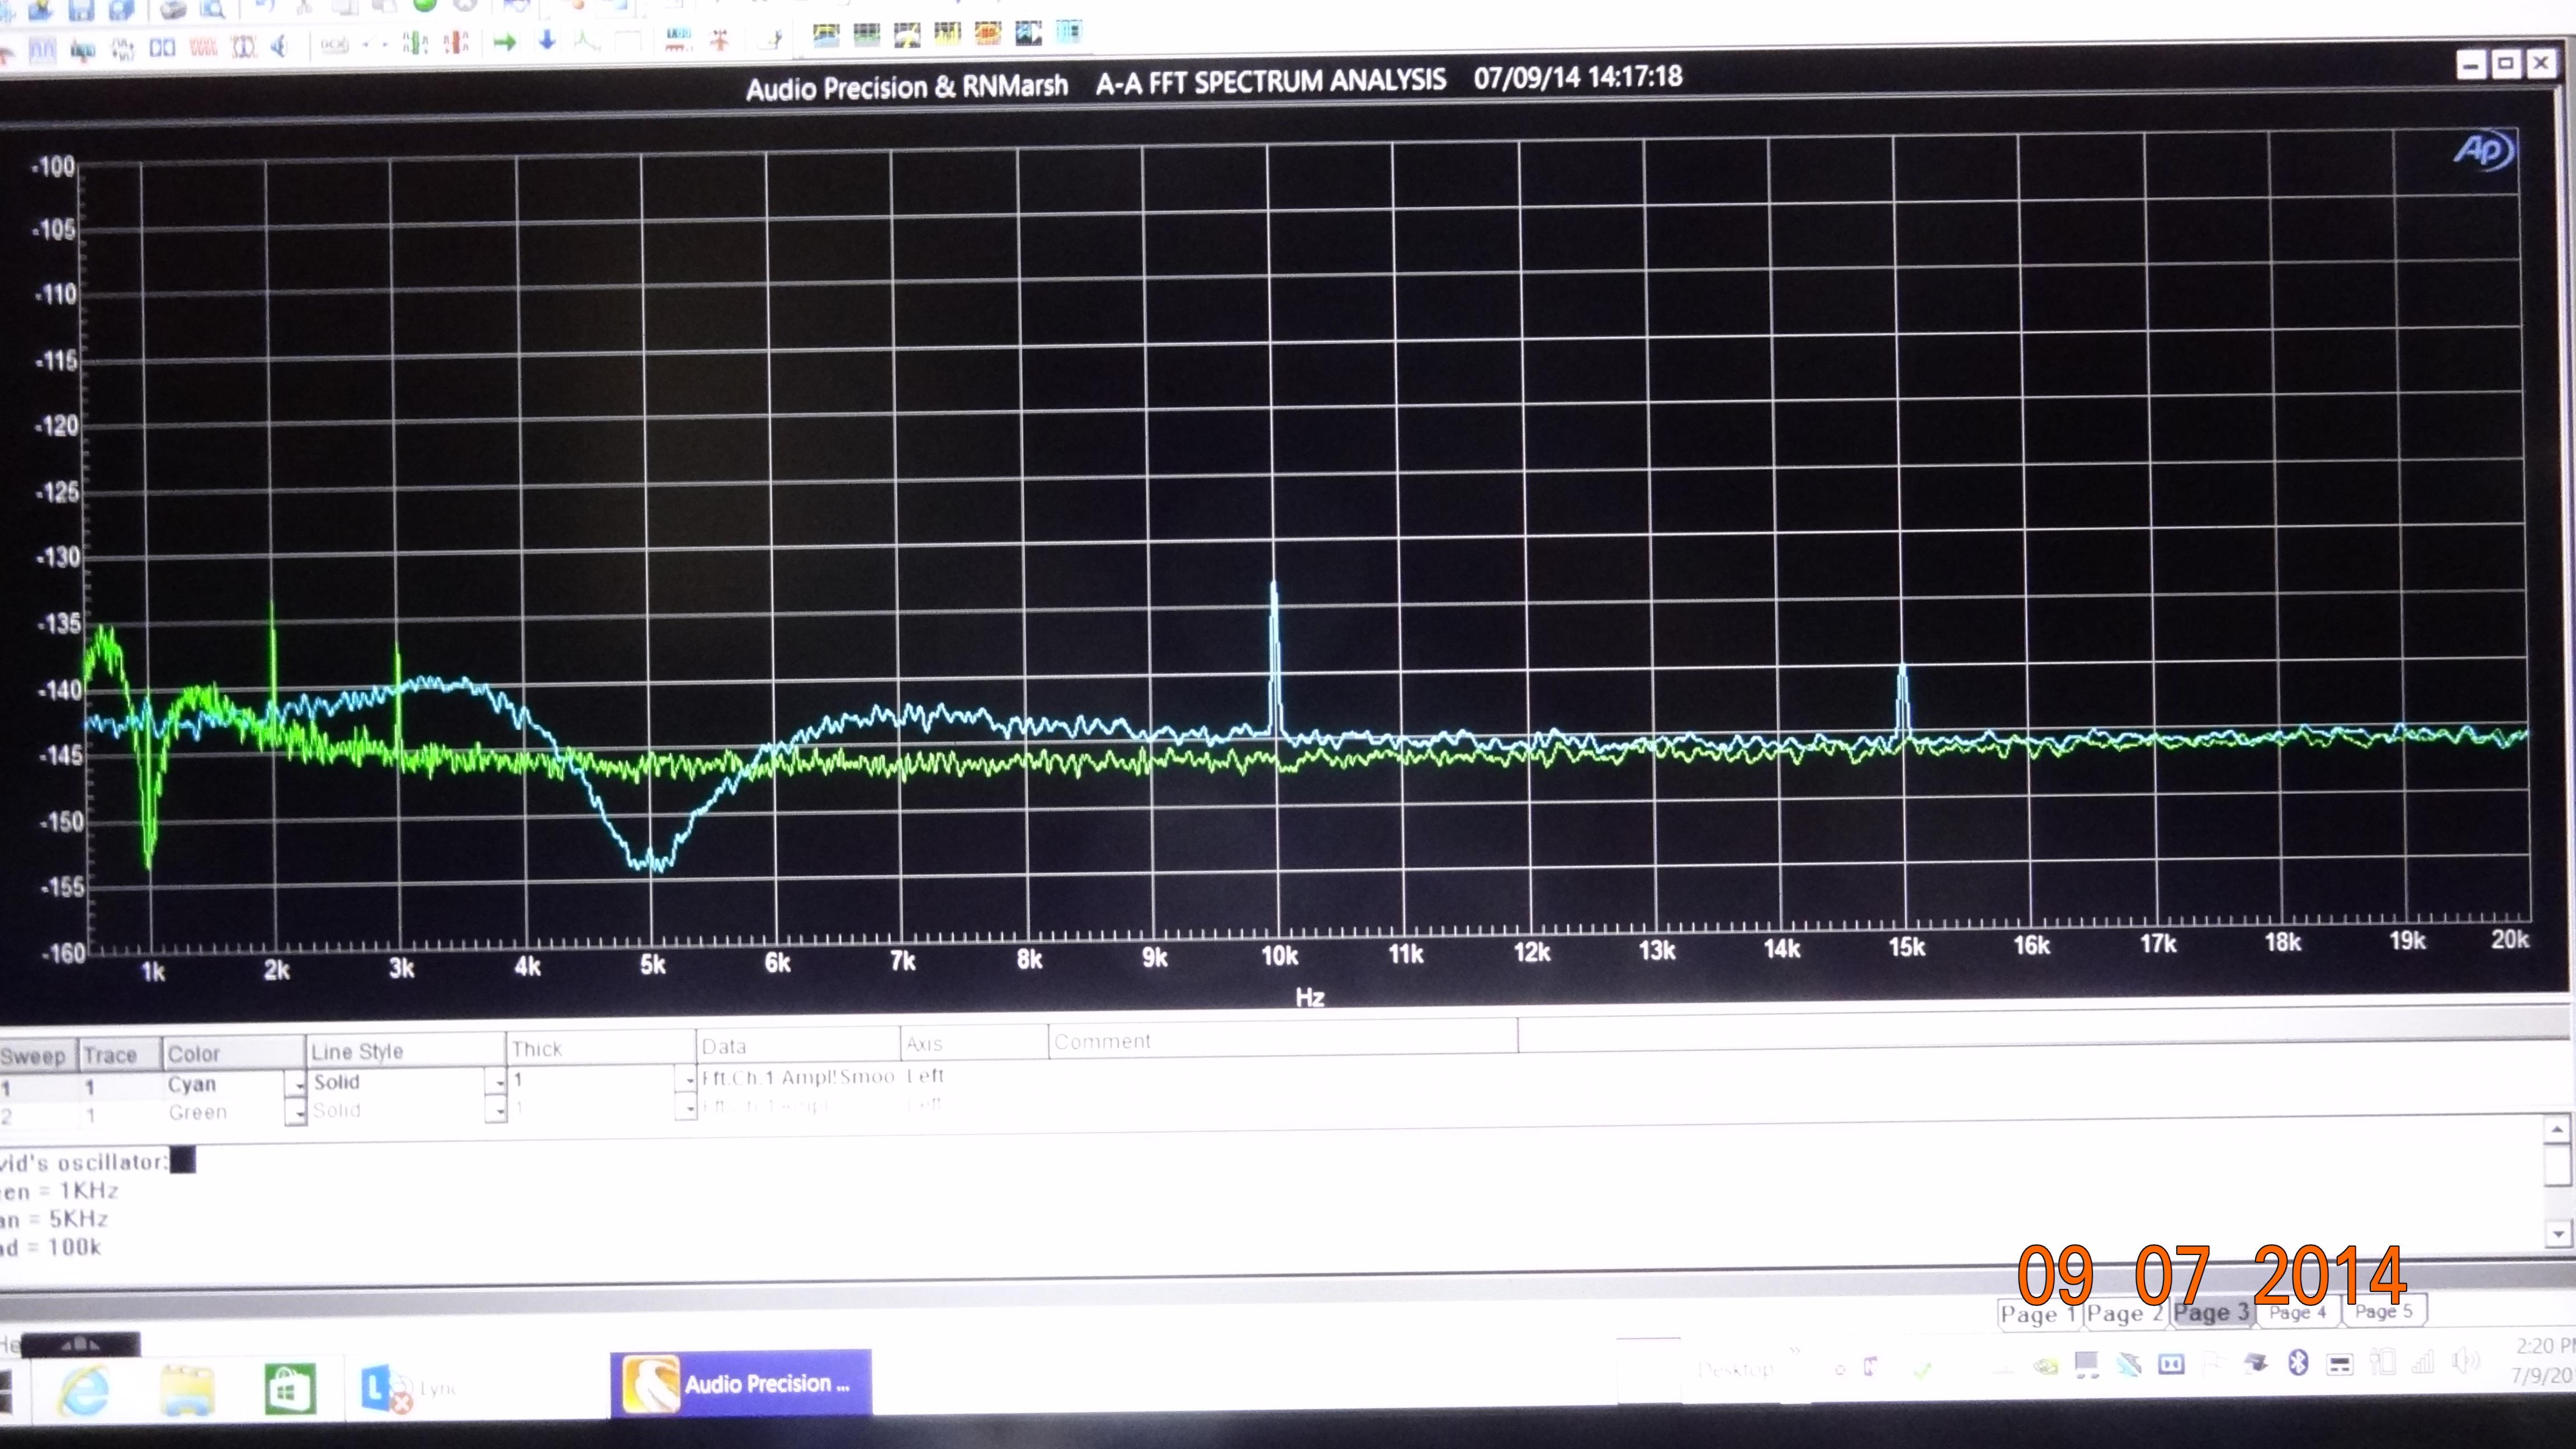Open Thick dropdown for the Green row

click(686, 1107)
